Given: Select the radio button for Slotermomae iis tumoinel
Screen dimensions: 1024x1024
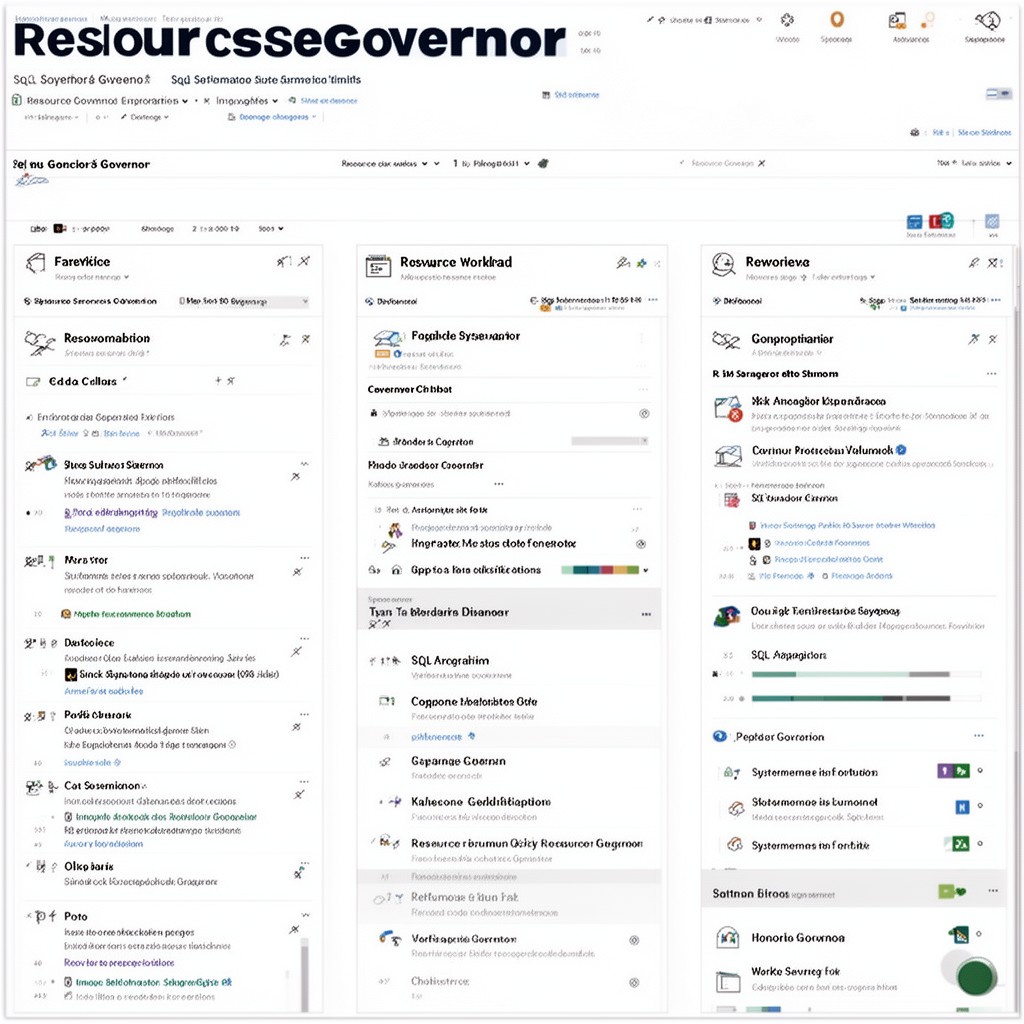Looking at the screenshot, I should click(x=980, y=806).
